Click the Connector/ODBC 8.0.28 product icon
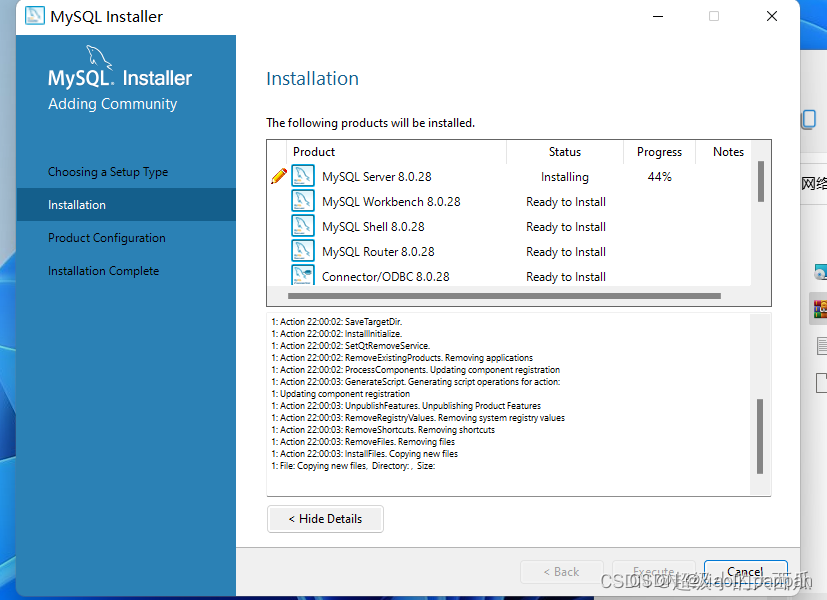This screenshot has height=600, width=827. 303,275
